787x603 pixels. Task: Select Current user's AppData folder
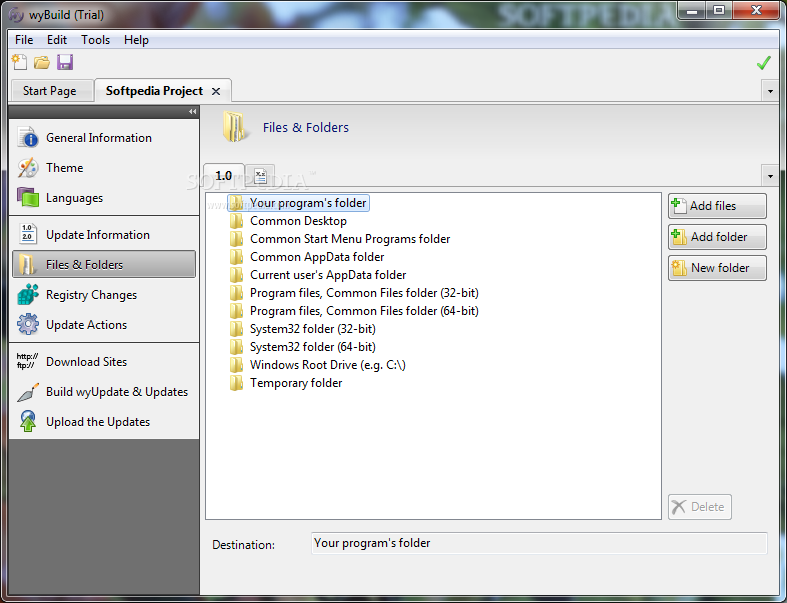(318, 275)
